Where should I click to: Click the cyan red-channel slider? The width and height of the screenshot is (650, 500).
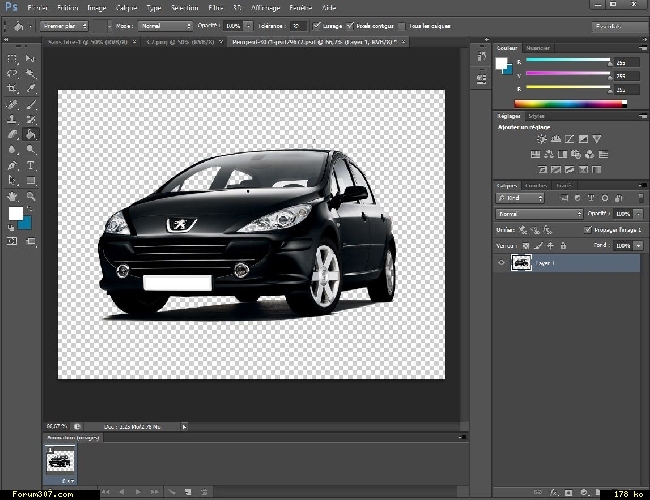point(568,60)
